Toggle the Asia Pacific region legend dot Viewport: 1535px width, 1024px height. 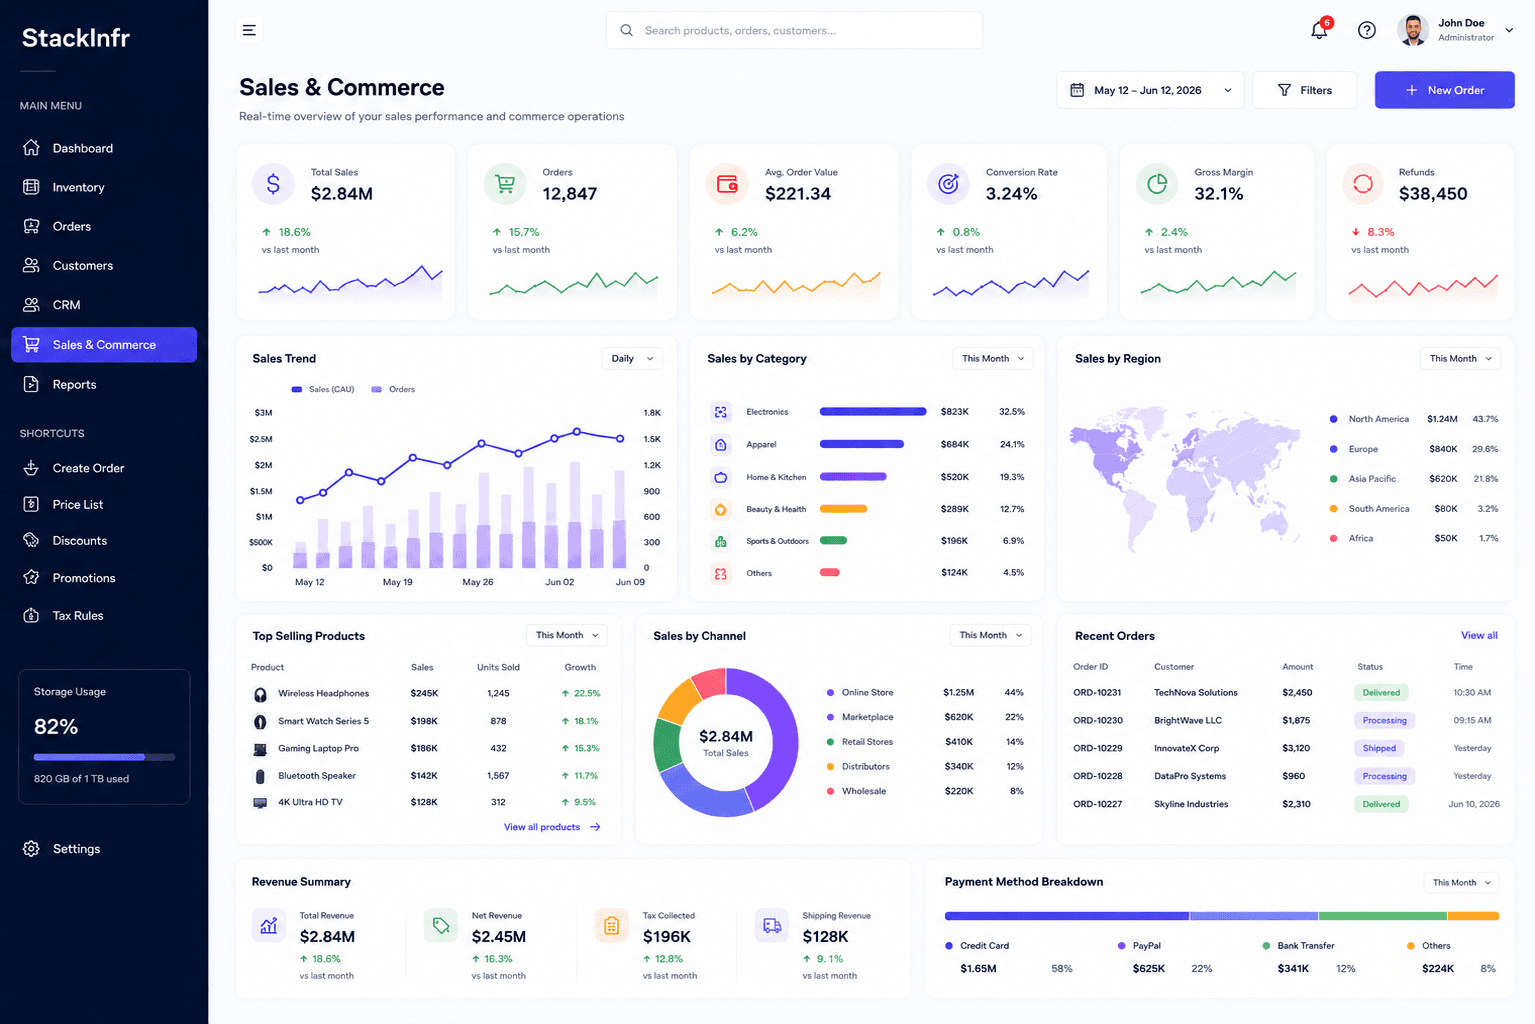(x=1334, y=479)
